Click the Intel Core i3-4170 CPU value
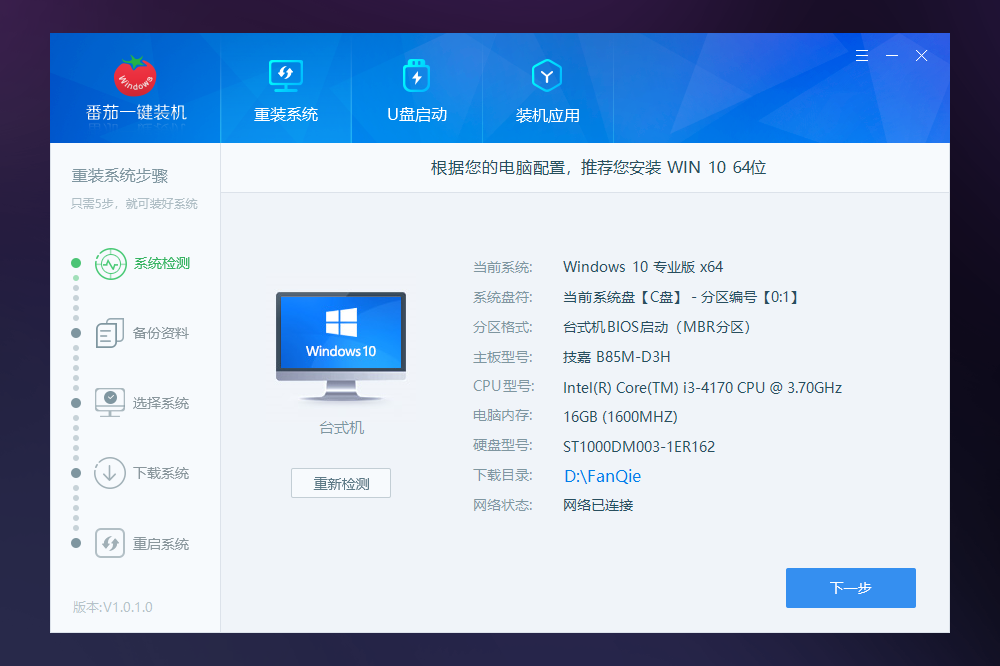The image size is (1000, 666). pos(702,388)
